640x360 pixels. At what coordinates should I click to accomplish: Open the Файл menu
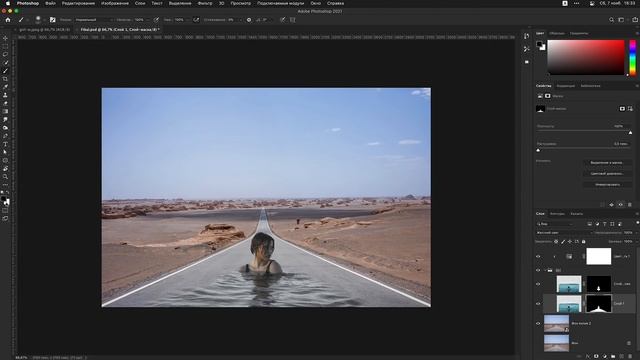coord(50,3)
